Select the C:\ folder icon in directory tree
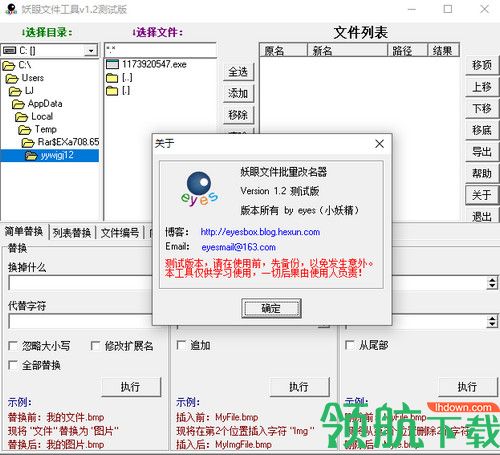Viewport: 500px width, 455px height. [9, 65]
